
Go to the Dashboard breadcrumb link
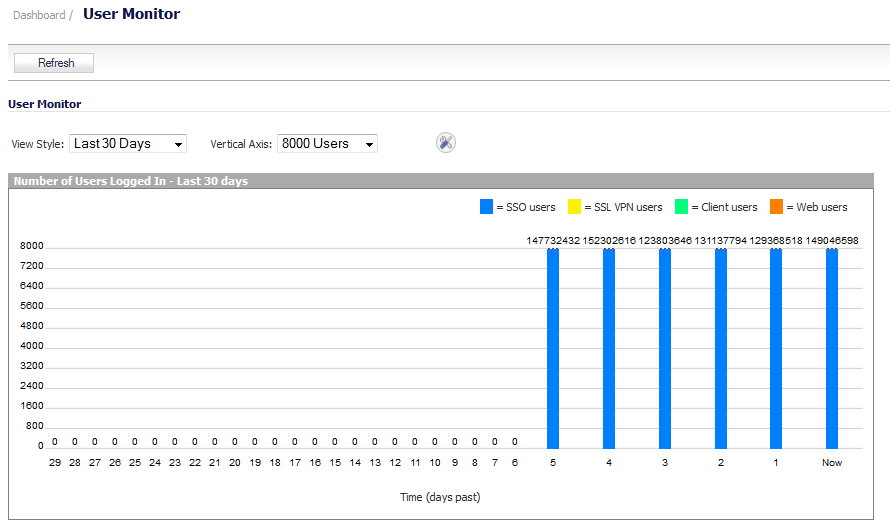pos(39,15)
